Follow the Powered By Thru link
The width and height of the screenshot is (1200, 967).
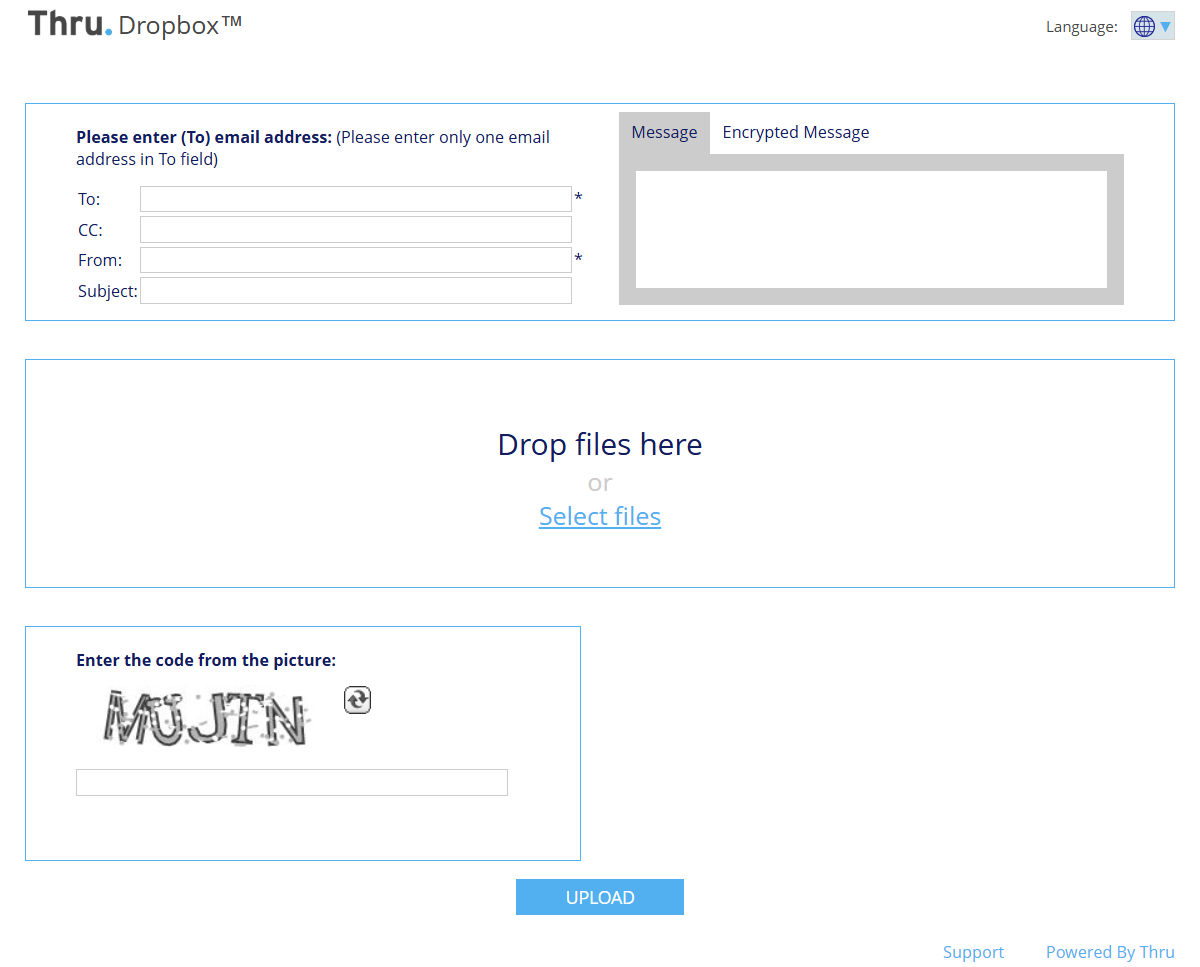point(1109,952)
